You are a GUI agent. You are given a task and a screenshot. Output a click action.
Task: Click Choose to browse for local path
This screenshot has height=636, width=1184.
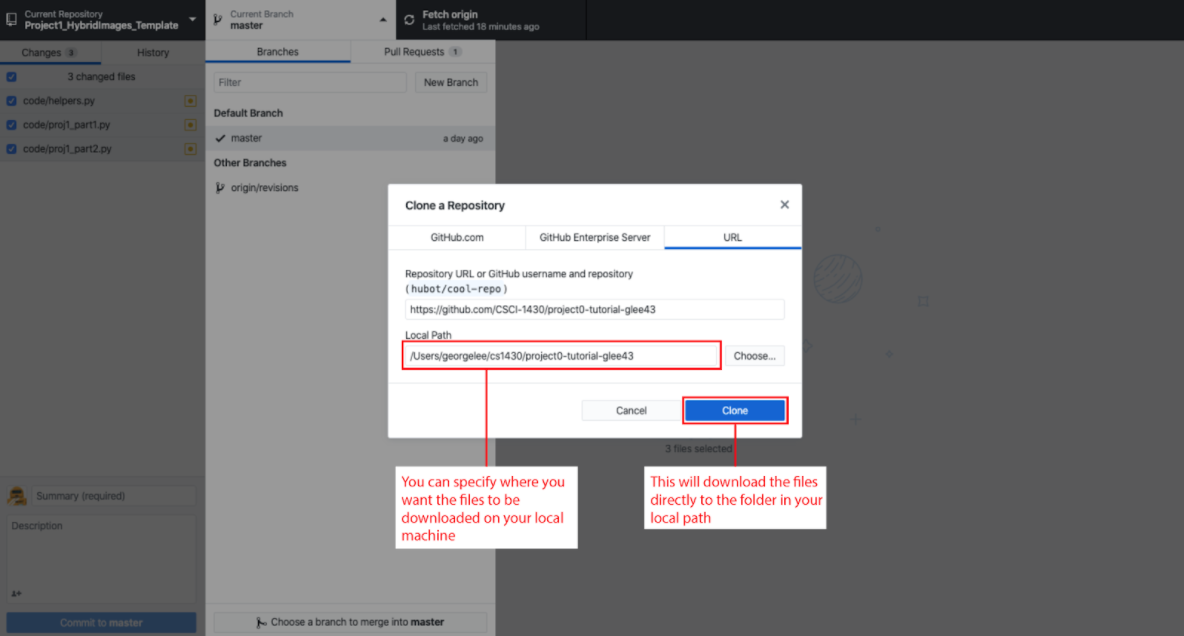[755, 355]
